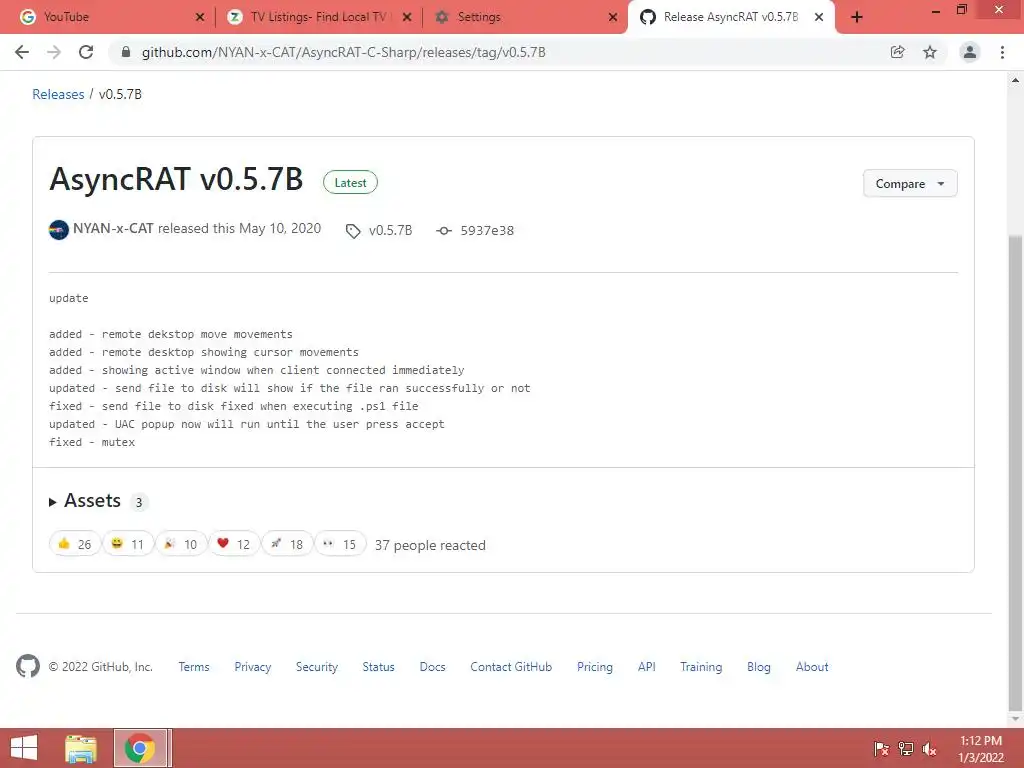1024x768 pixels.
Task: Open the Docs footer link
Action: point(432,667)
